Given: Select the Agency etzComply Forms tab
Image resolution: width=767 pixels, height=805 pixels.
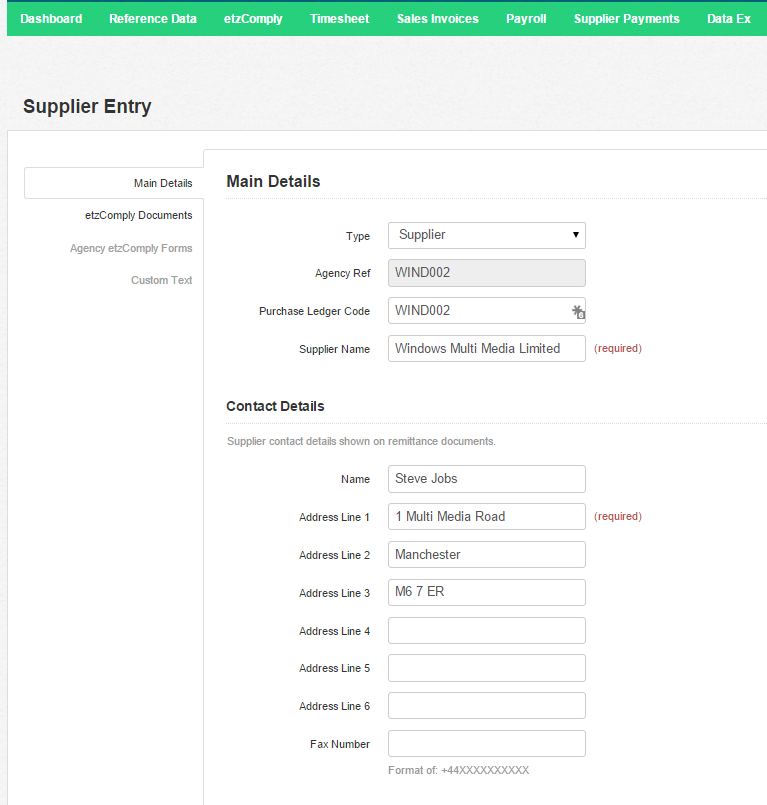Looking at the screenshot, I should pyautogui.click(x=131, y=248).
